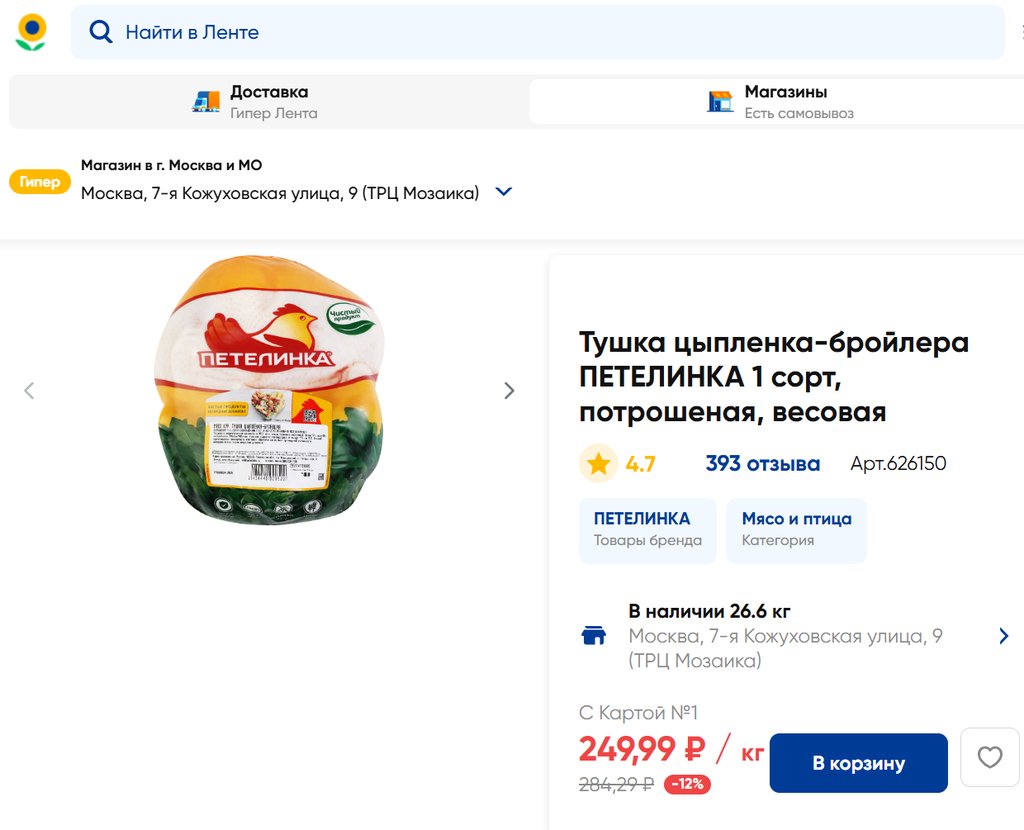This screenshot has height=830, width=1024.
Task: Expand store address dropdown chevron
Action: click(504, 192)
